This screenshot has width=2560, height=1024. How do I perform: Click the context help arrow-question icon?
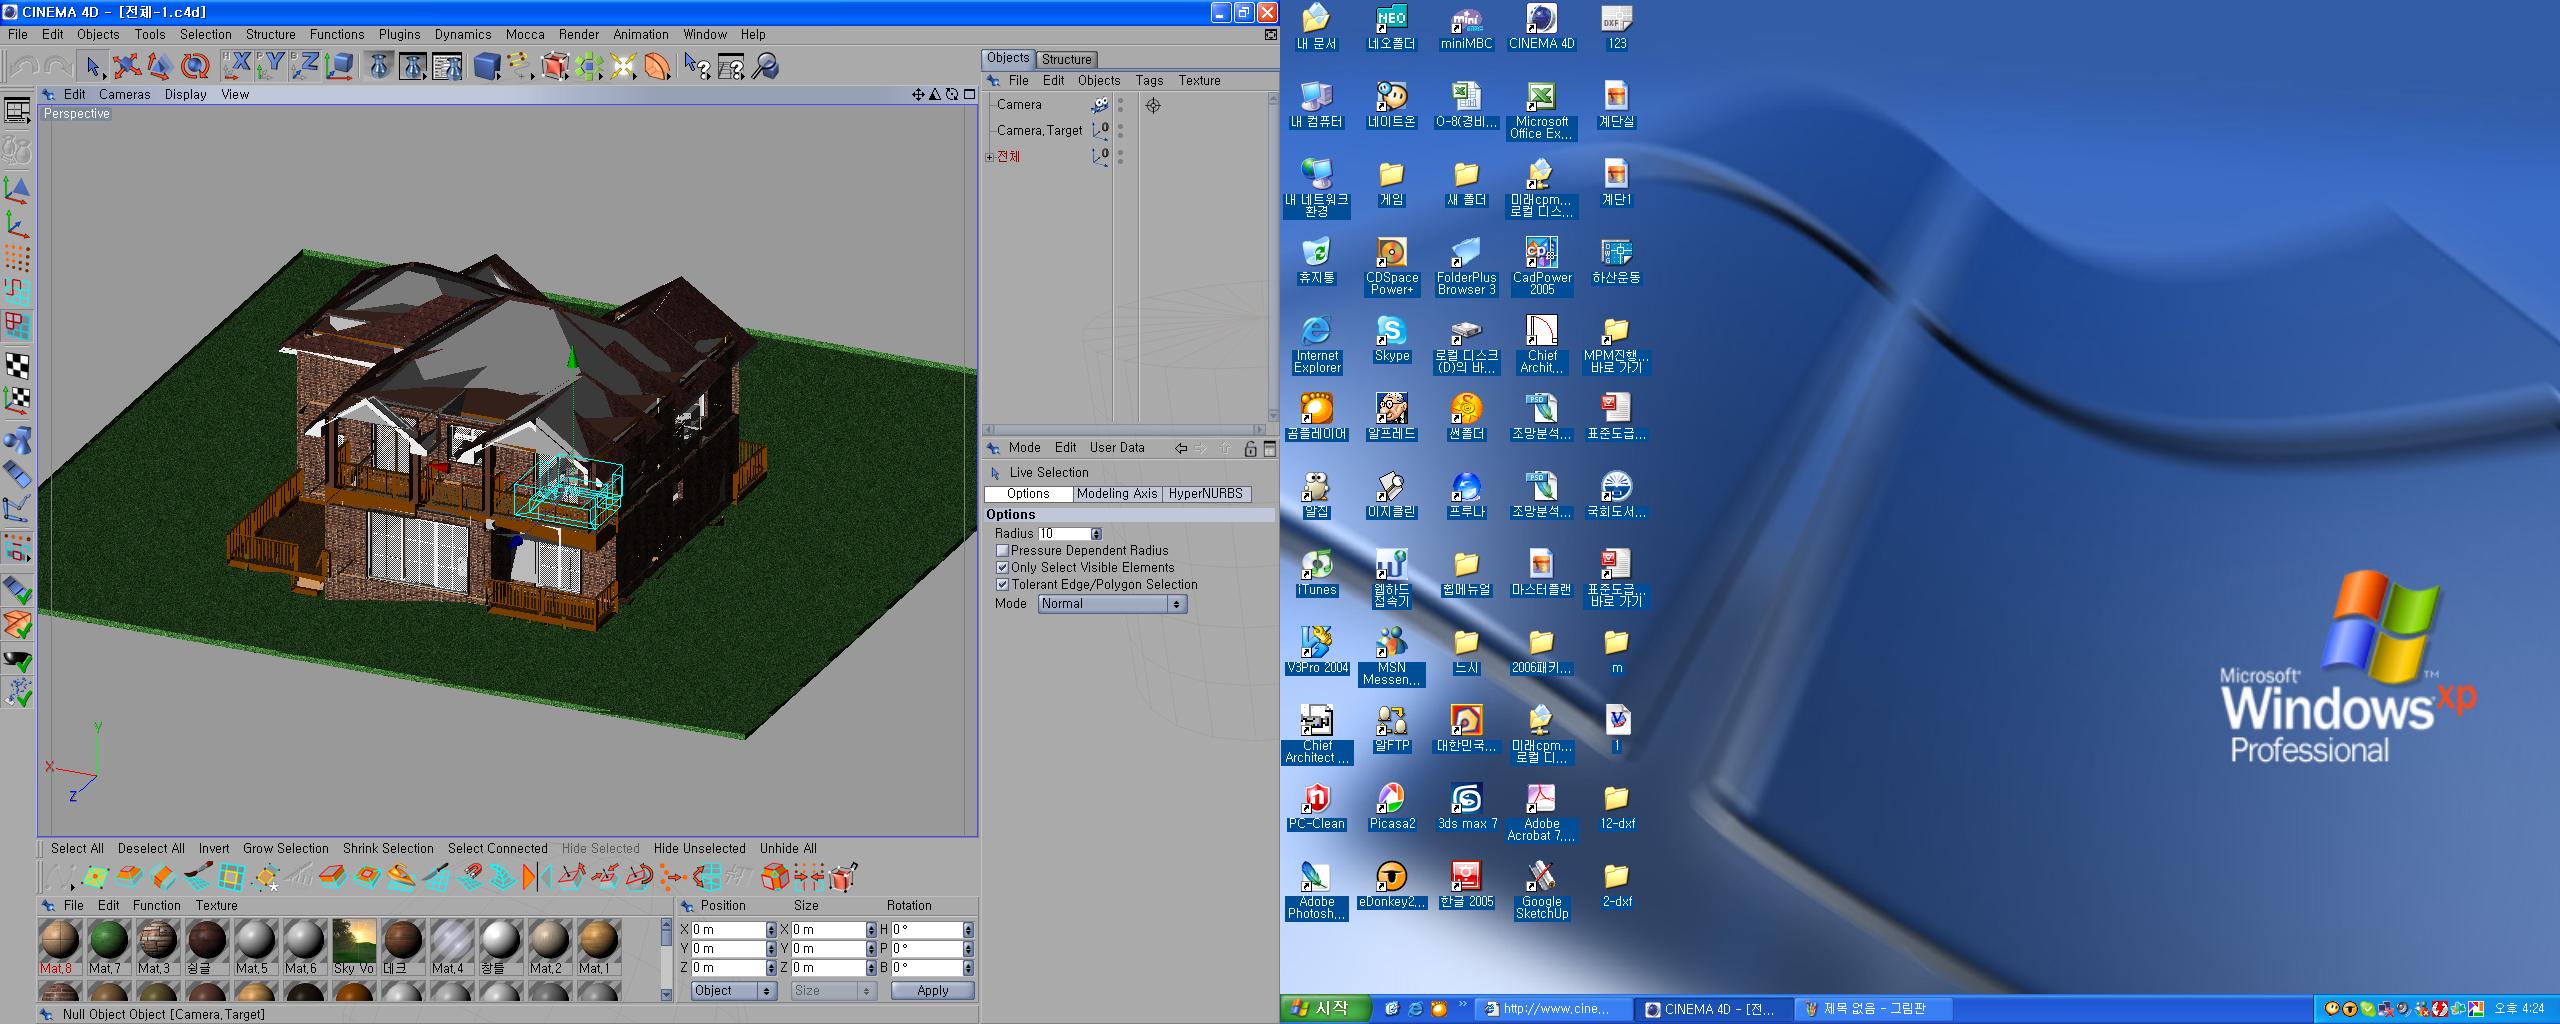(697, 67)
